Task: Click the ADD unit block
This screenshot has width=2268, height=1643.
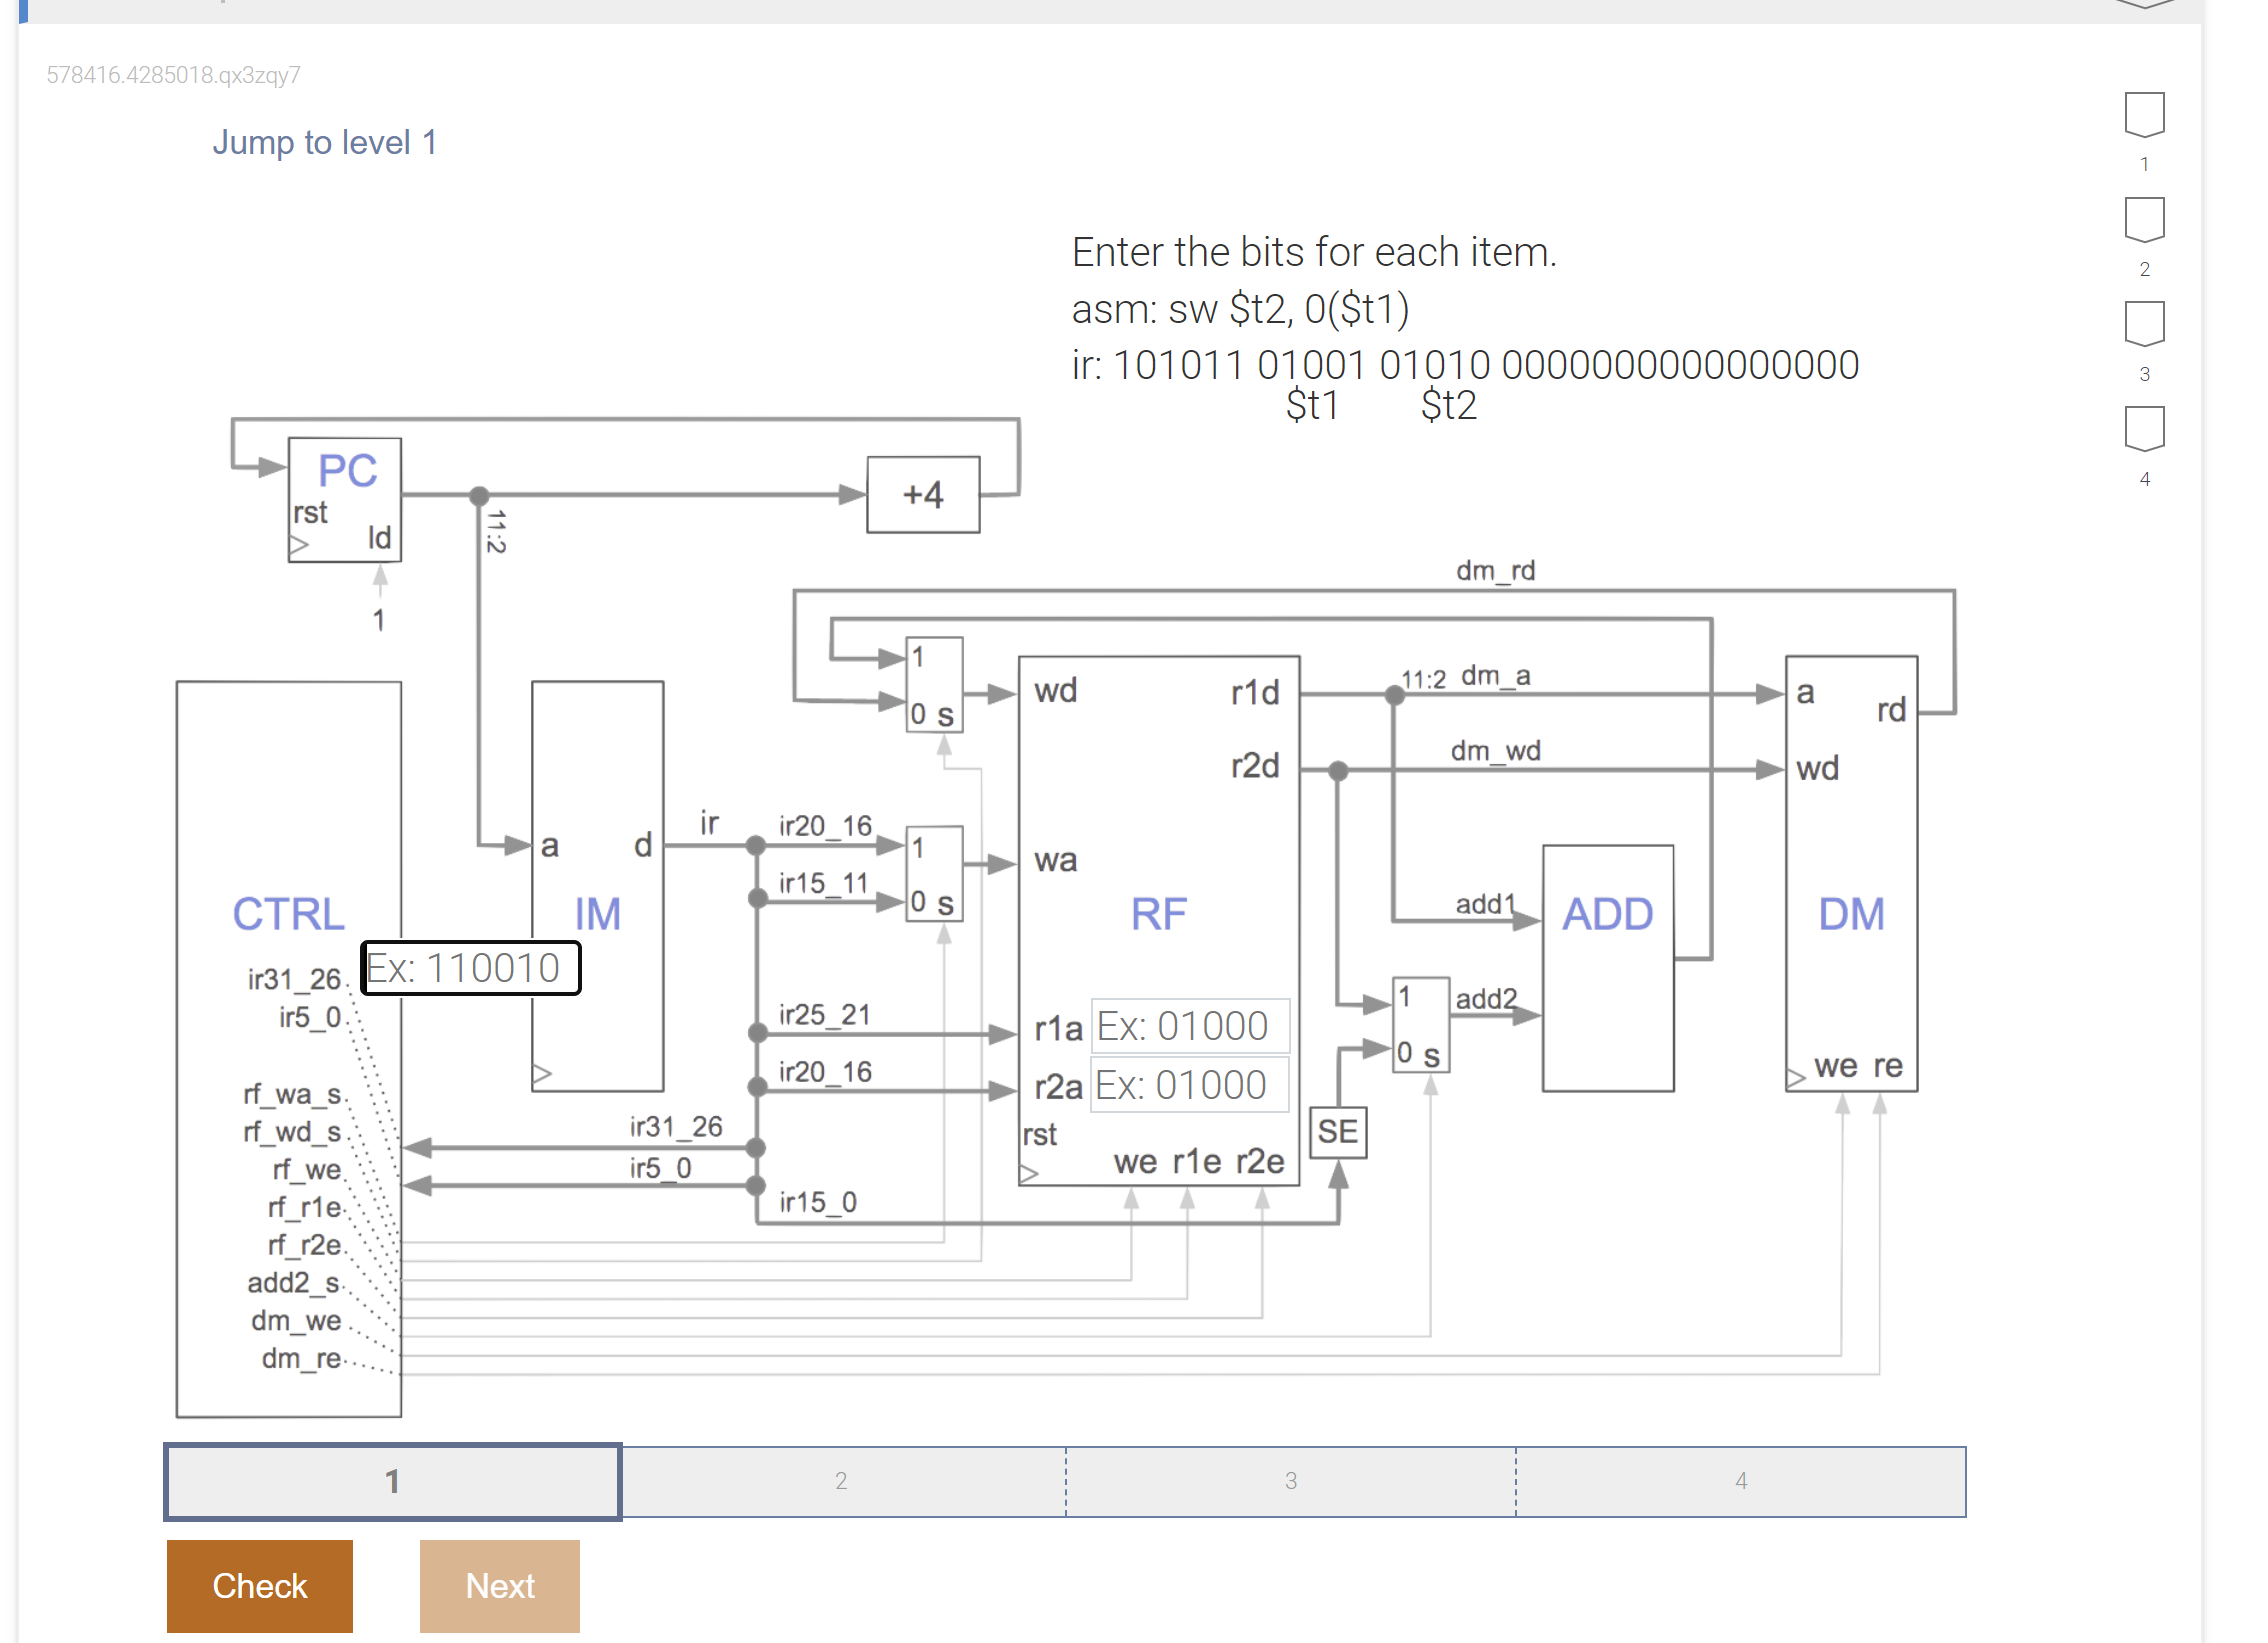Action: (x=1607, y=966)
